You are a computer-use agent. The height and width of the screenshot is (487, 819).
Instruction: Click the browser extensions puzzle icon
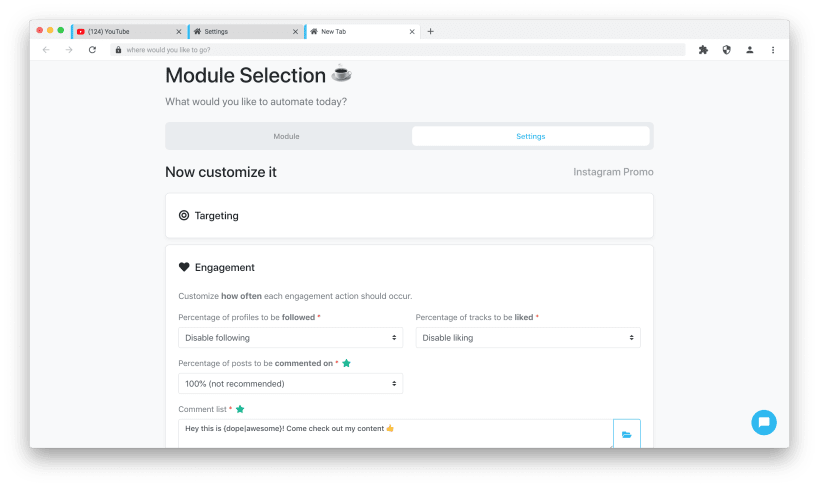coord(703,50)
